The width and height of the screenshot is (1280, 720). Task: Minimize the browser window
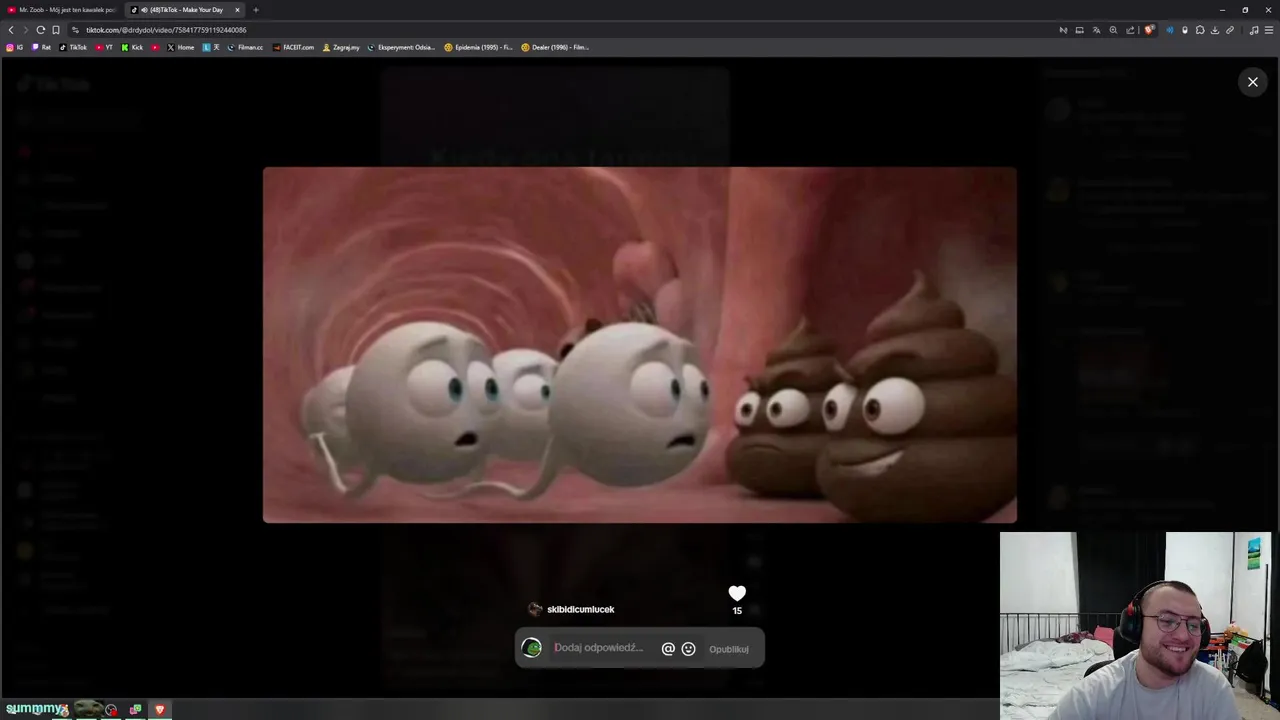coord(1222,10)
